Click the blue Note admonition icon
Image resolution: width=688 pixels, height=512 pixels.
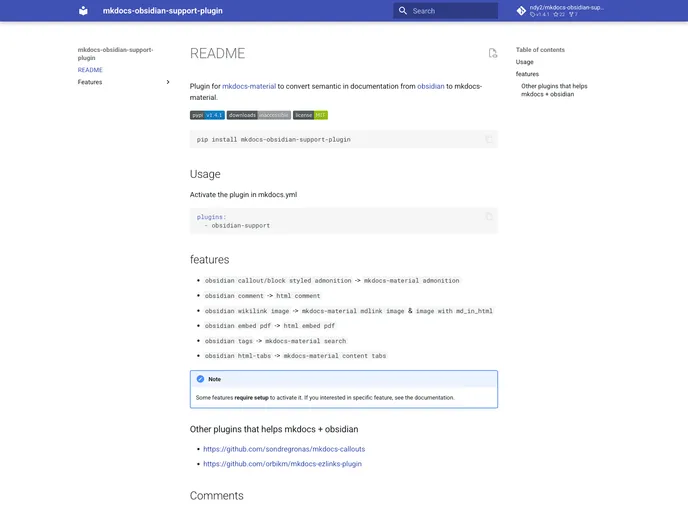(201, 379)
